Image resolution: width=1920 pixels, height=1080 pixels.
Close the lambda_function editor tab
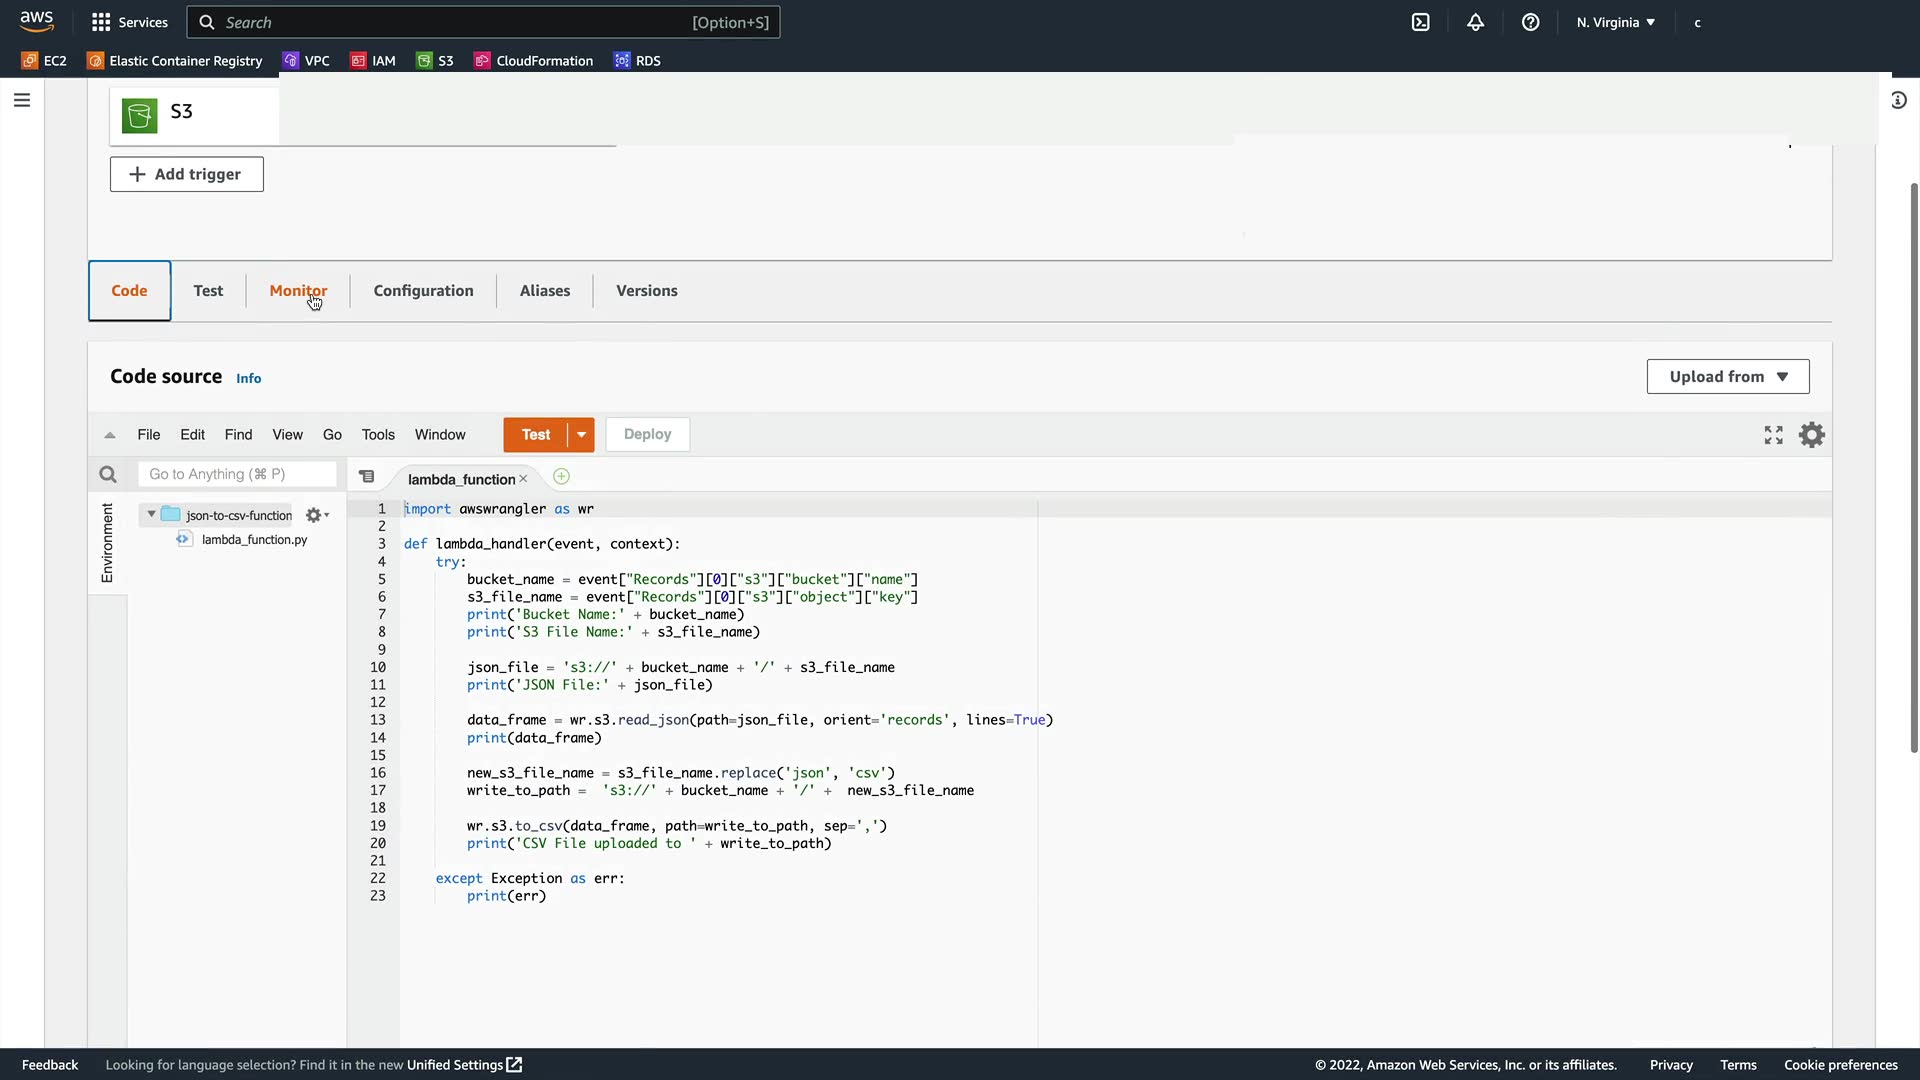coord(523,479)
